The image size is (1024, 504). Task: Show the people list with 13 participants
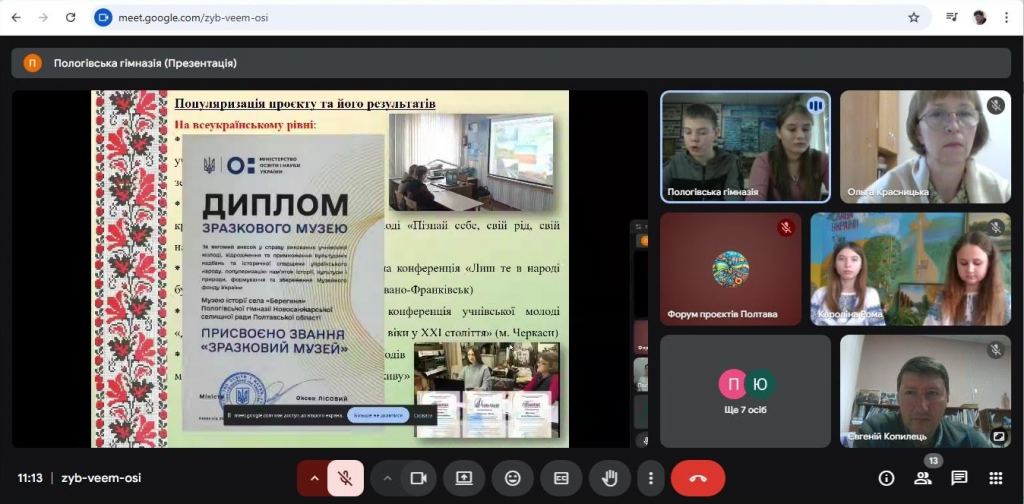pyautogui.click(x=923, y=478)
